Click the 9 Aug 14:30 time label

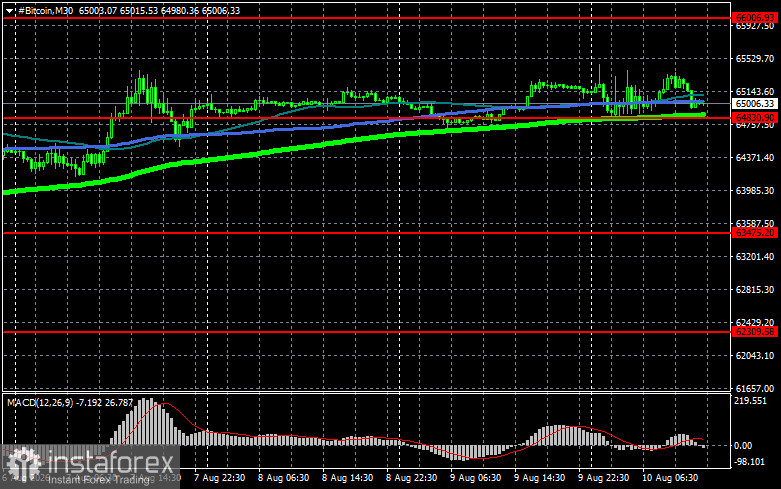click(x=539, y=478)
